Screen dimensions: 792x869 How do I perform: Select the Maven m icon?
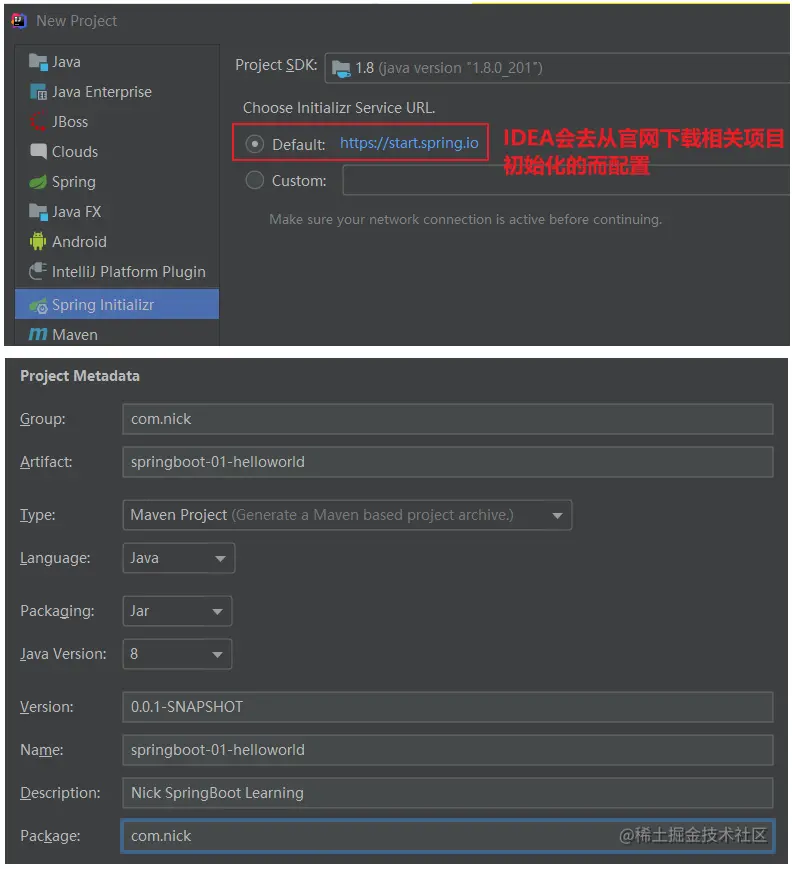click(x=38, y=335)
